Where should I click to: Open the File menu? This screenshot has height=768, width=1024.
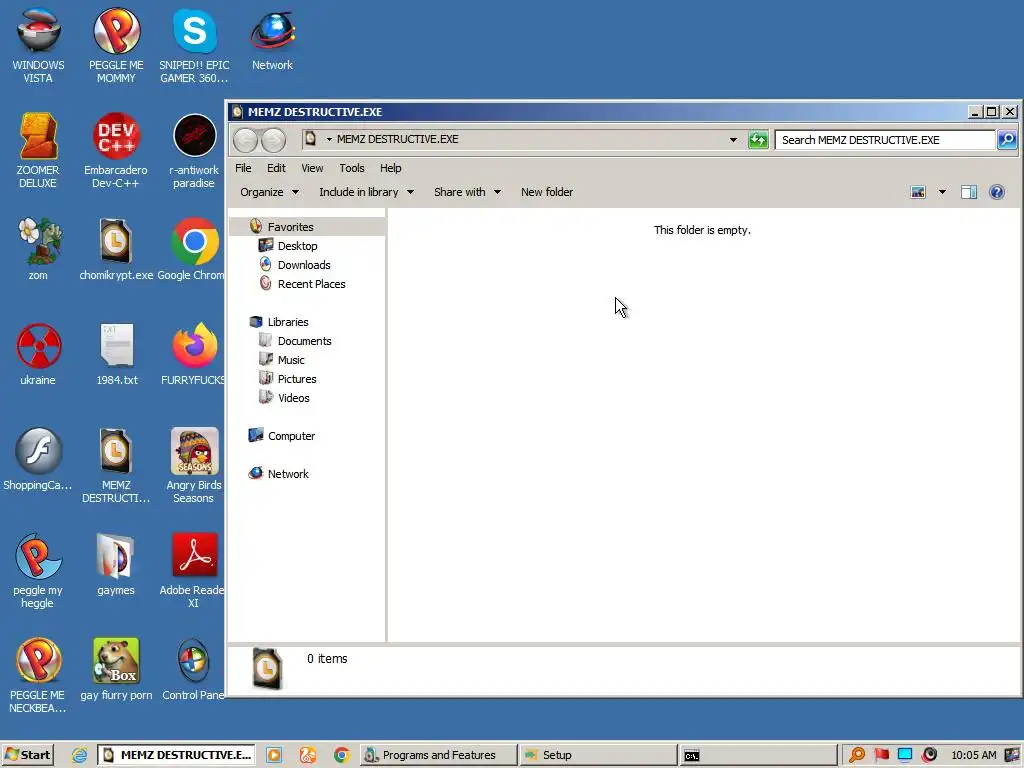tap(243, 168)
